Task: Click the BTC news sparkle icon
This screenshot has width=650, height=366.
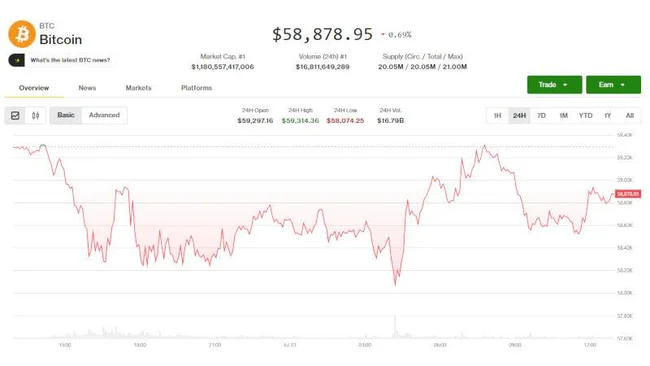Action: (17, 61)
